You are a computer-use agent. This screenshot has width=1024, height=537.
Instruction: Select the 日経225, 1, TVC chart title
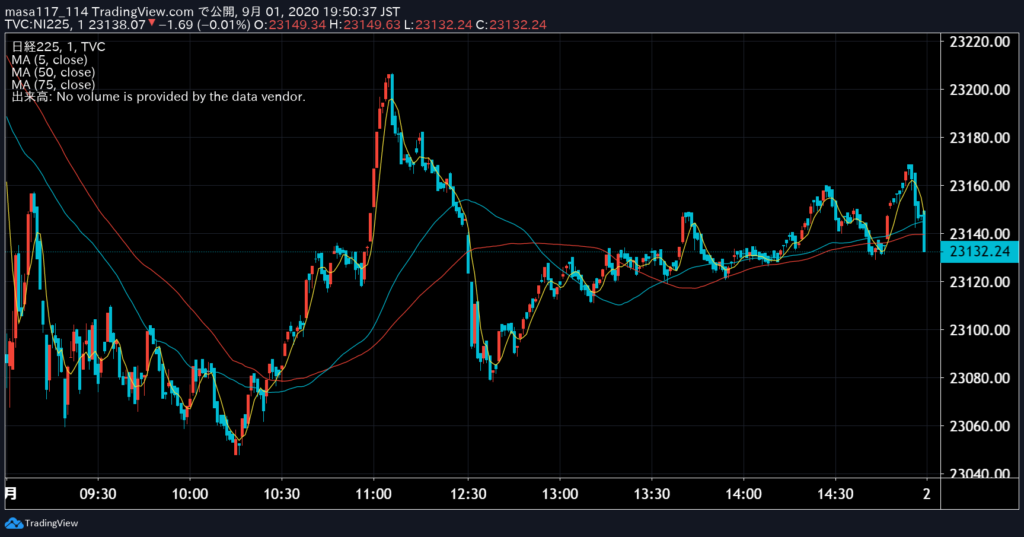(58, 47)
